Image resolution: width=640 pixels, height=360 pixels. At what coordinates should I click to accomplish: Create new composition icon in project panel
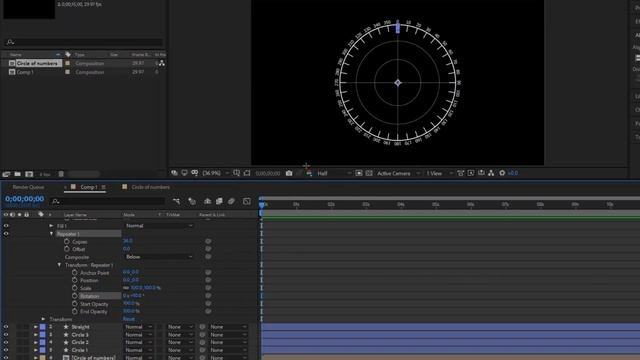tap(29, 174)
